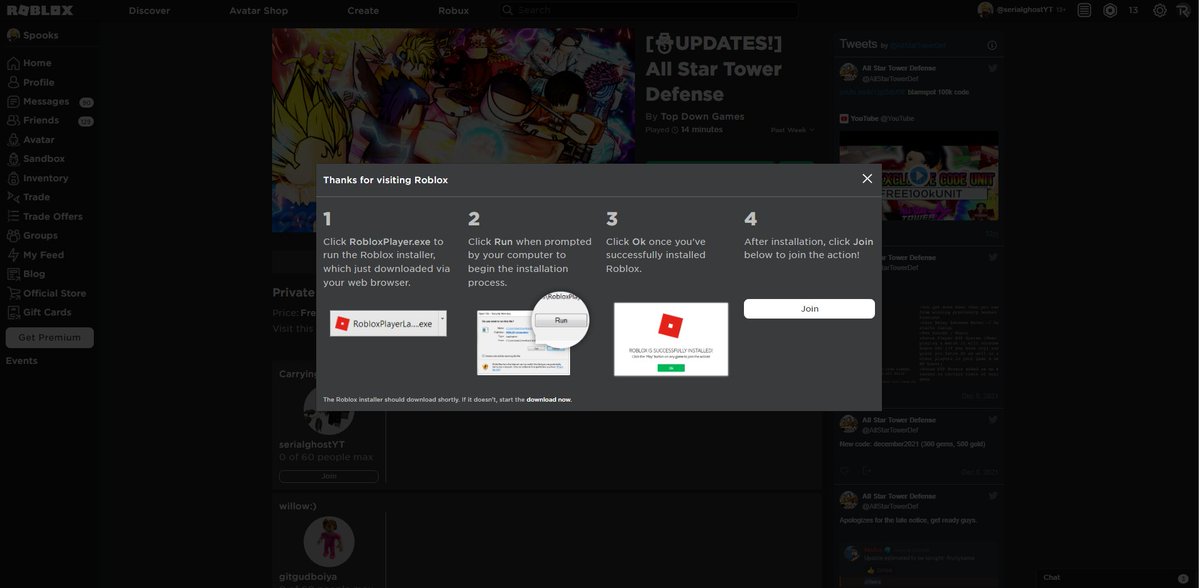Image resolution: width=1200 pixels, height=588 pixels.
Task: Open the settings gear icon
Action: (x=1160, y=10)
